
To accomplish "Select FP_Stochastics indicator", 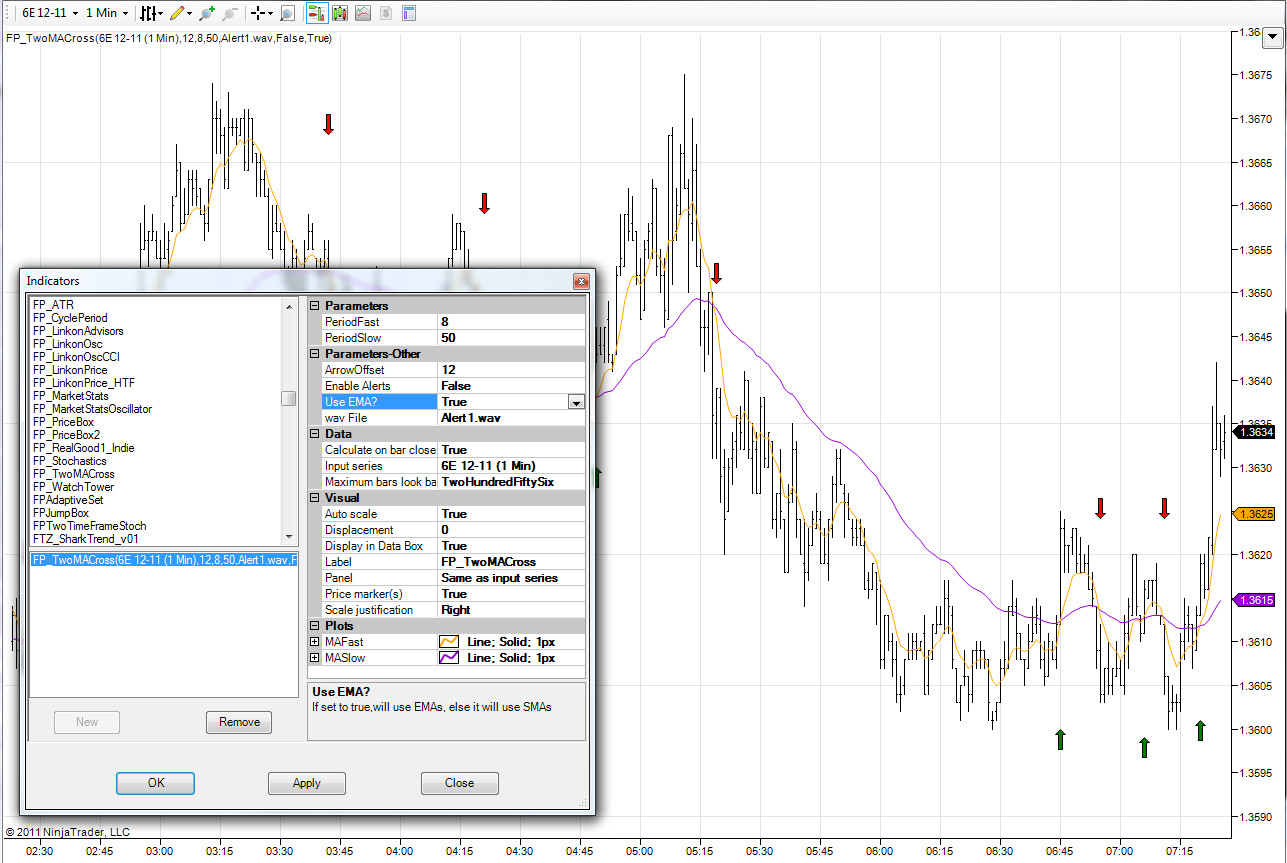I will pyautogui.click(x=69, y=461).
